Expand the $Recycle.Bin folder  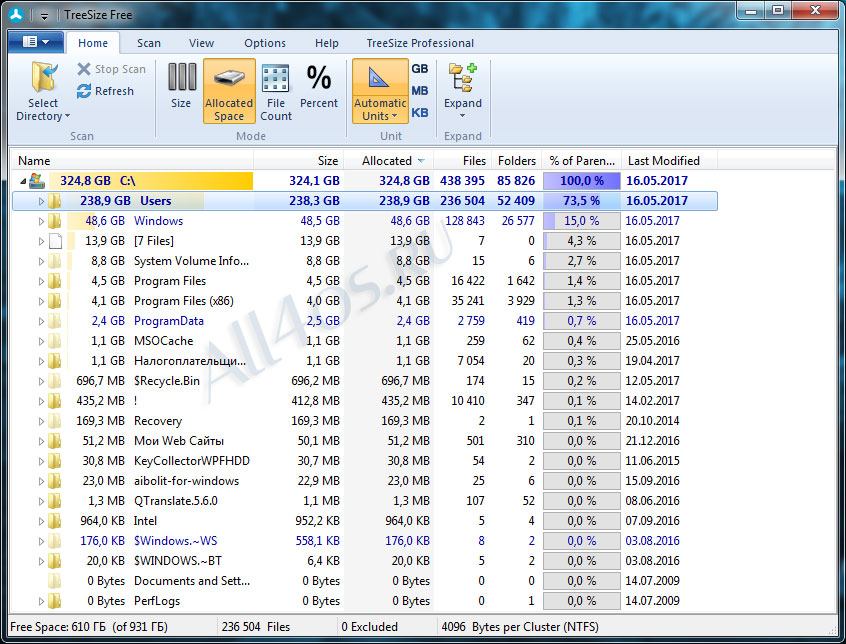(x=41, y=381)
